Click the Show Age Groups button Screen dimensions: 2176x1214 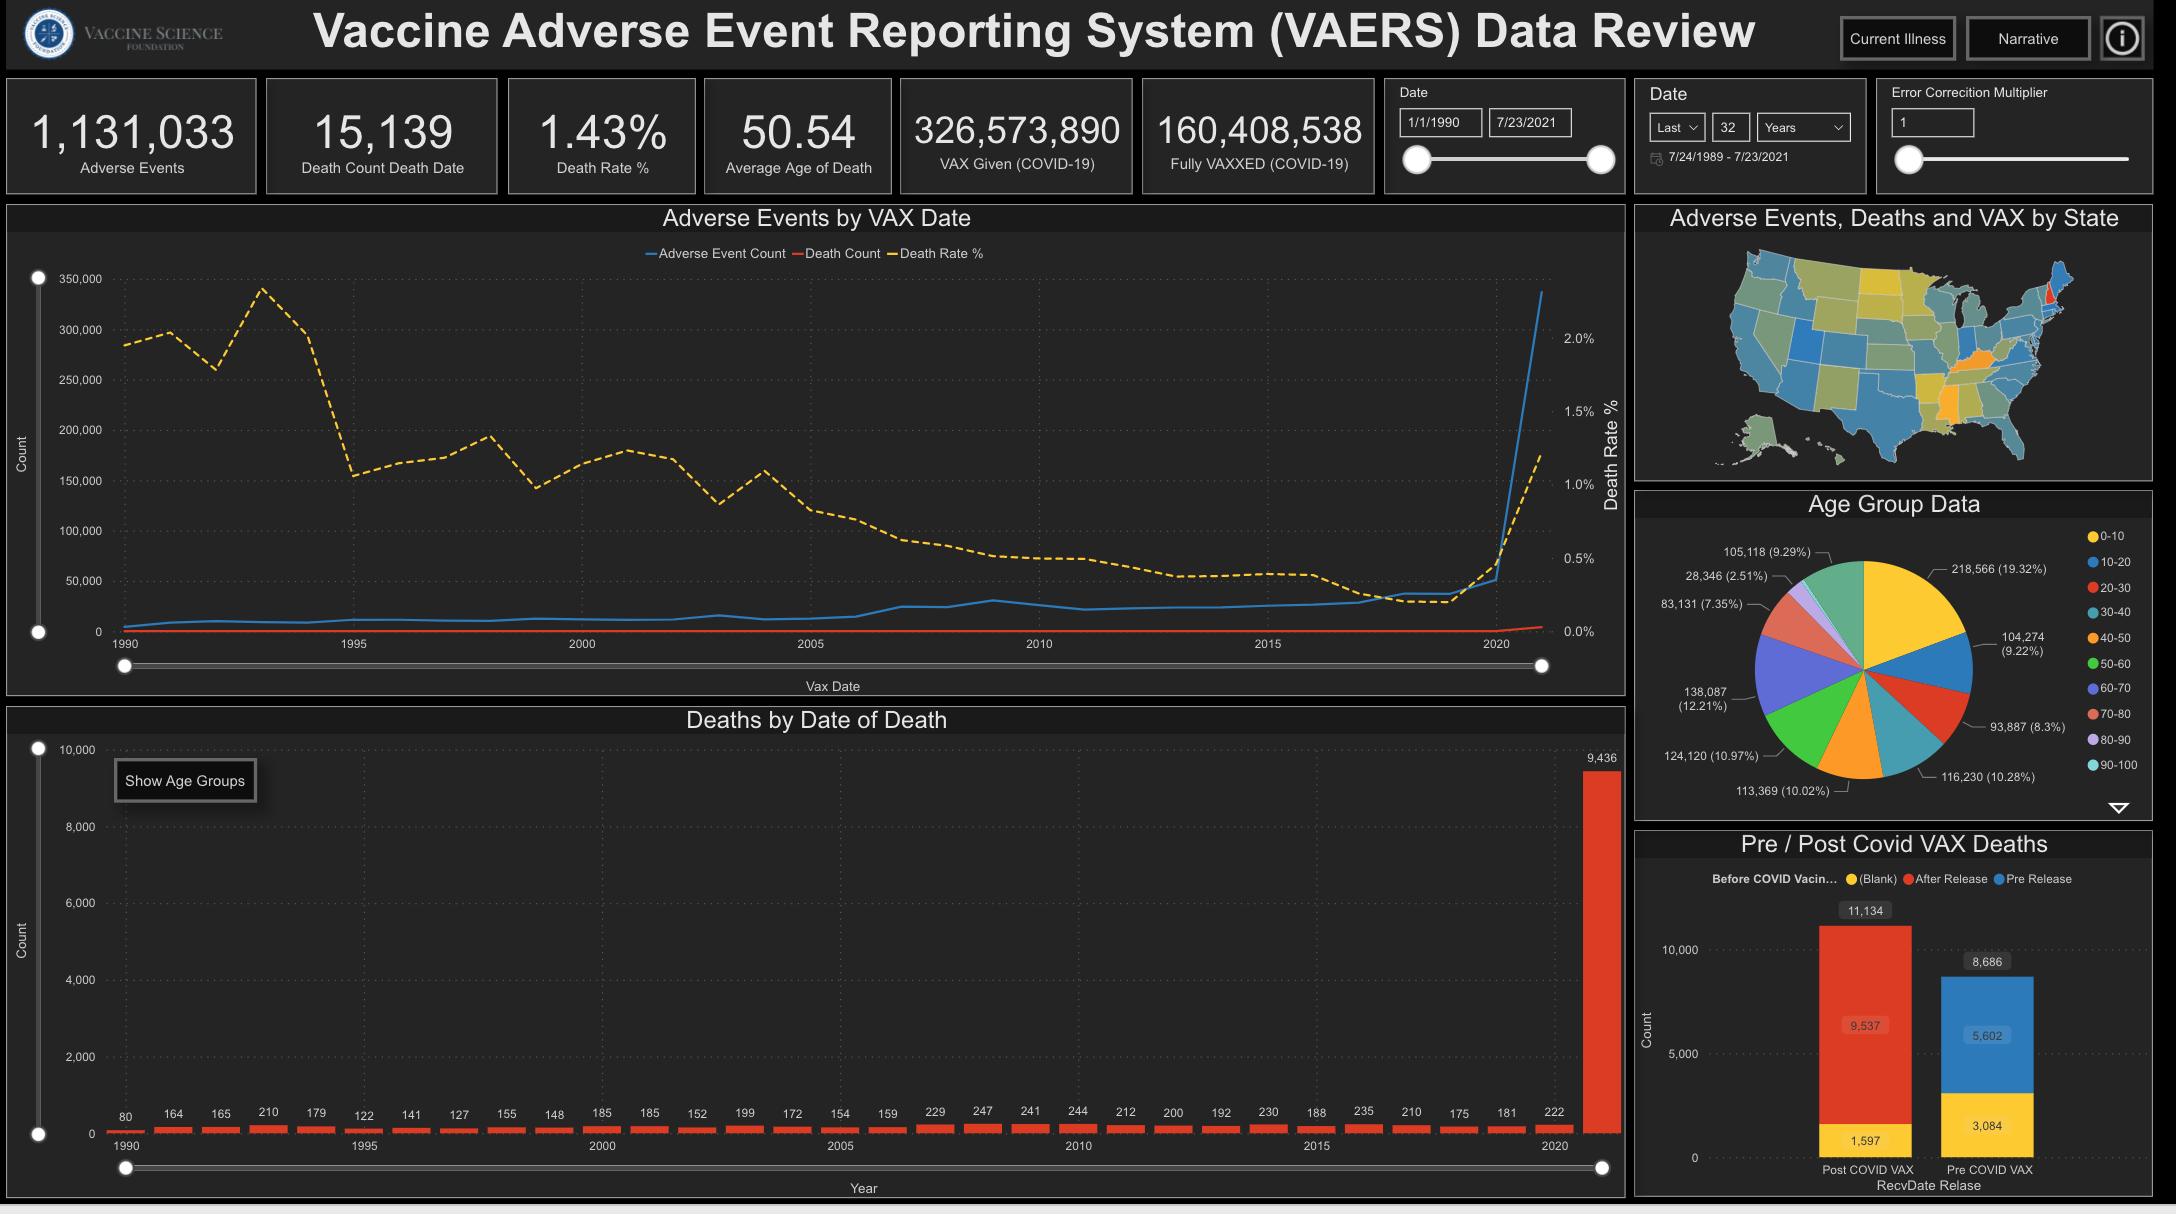[185, 781]
